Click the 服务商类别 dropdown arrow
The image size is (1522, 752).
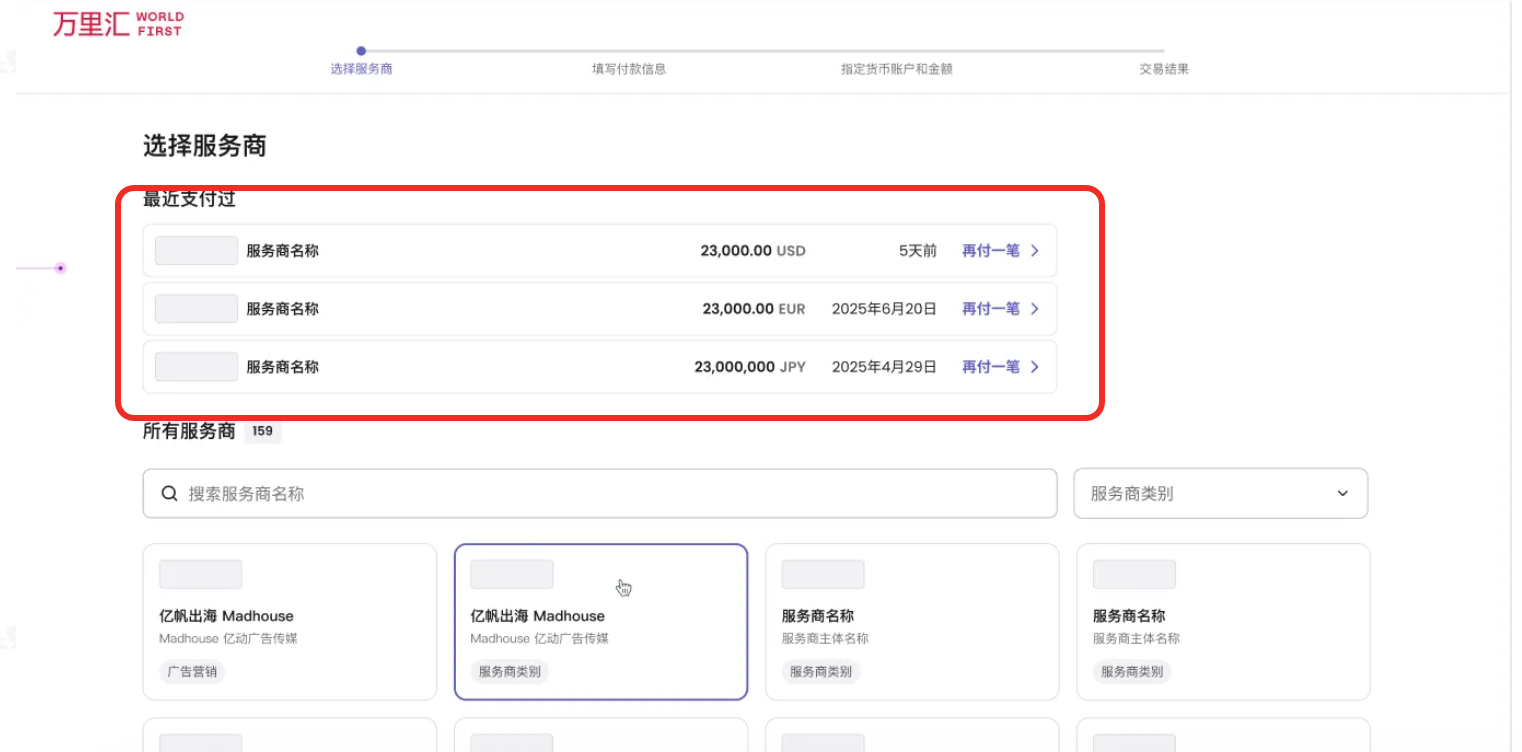1342,494
